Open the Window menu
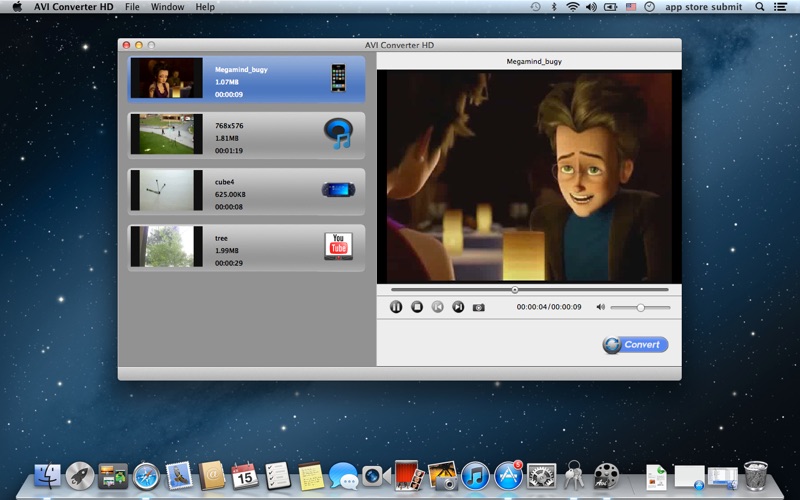800x500 pixels. [x=167, y=7]
